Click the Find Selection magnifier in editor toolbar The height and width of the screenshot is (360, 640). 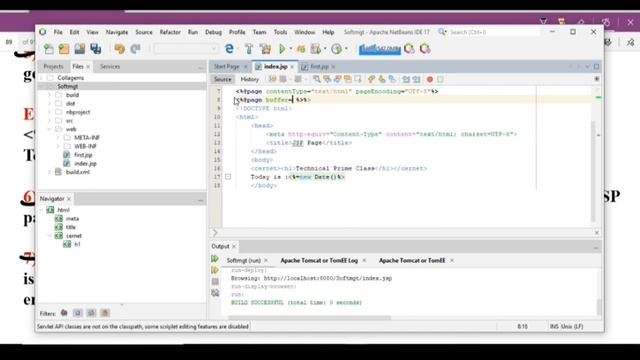pos(316,79)
